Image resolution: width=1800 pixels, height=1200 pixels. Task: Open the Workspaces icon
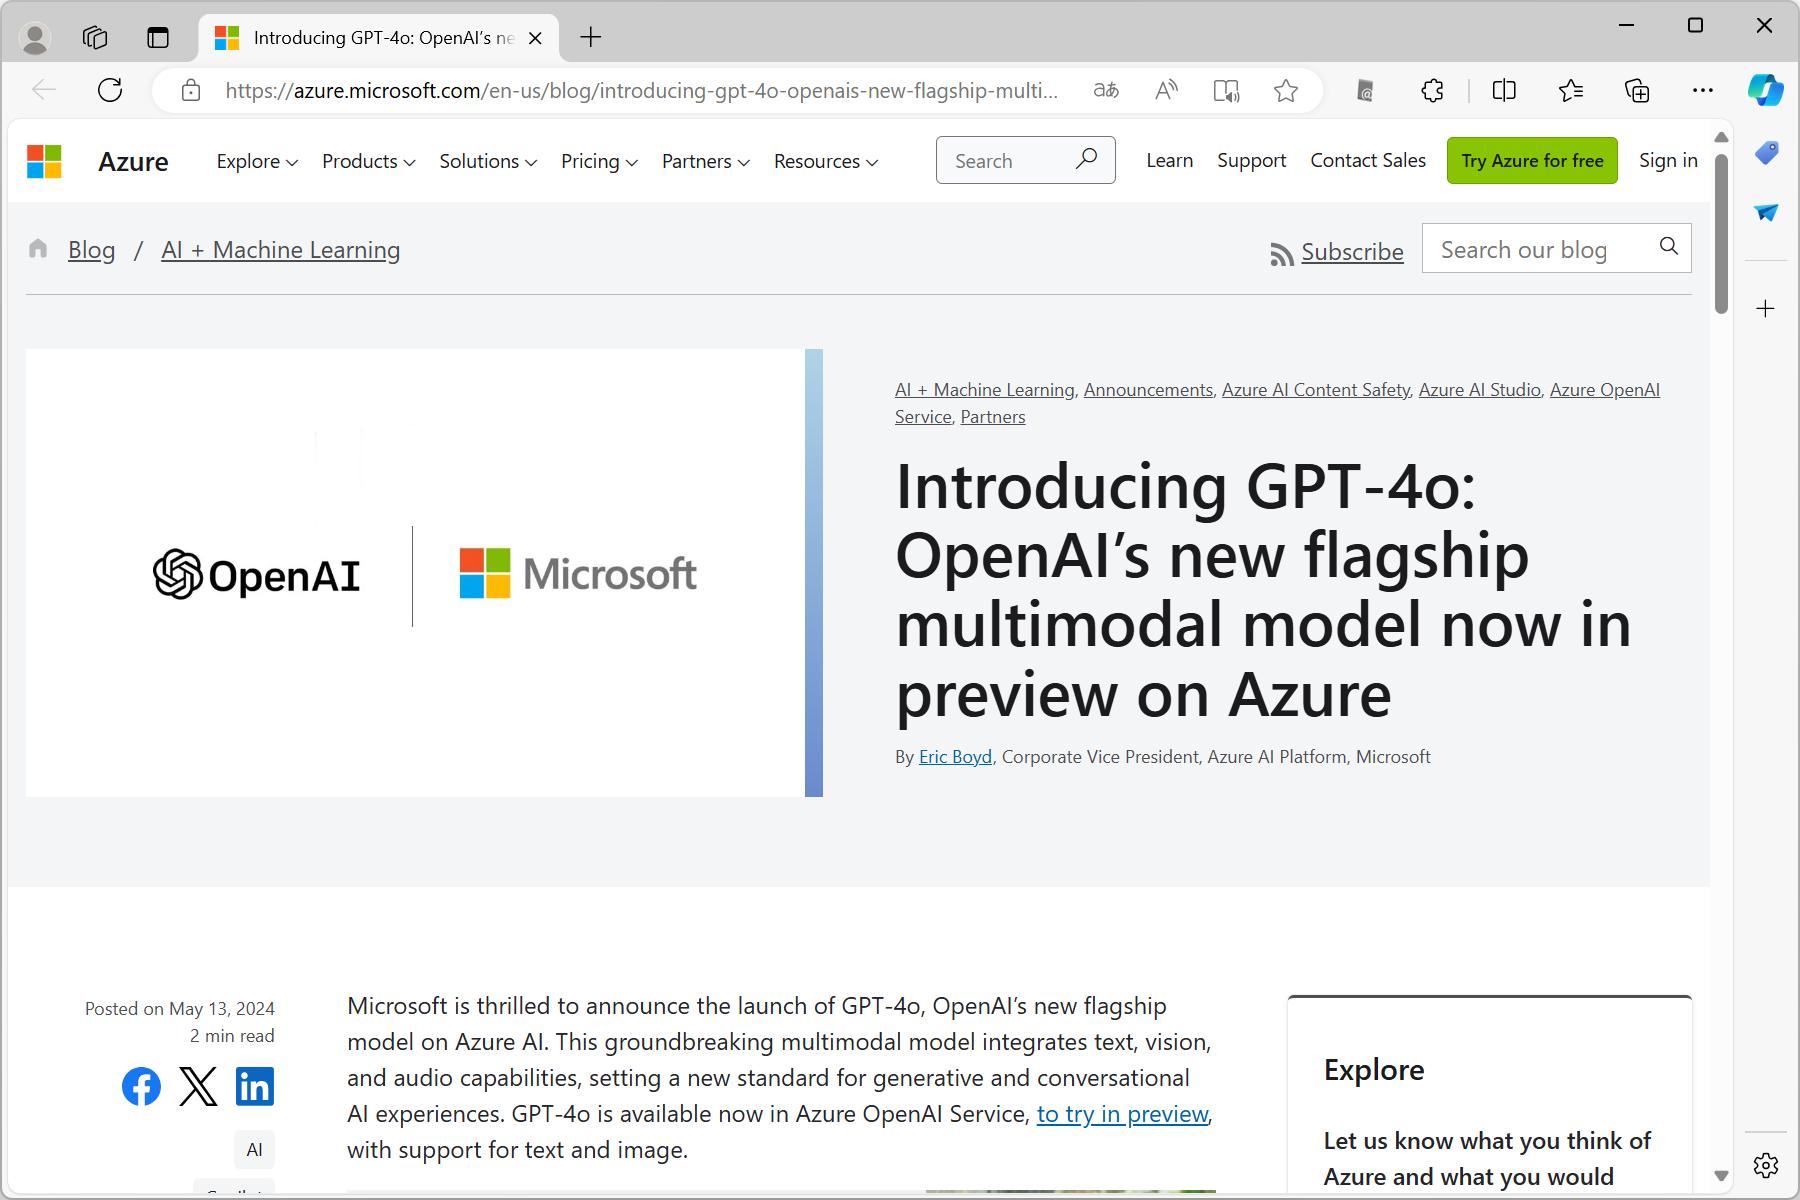coord(95,38)
